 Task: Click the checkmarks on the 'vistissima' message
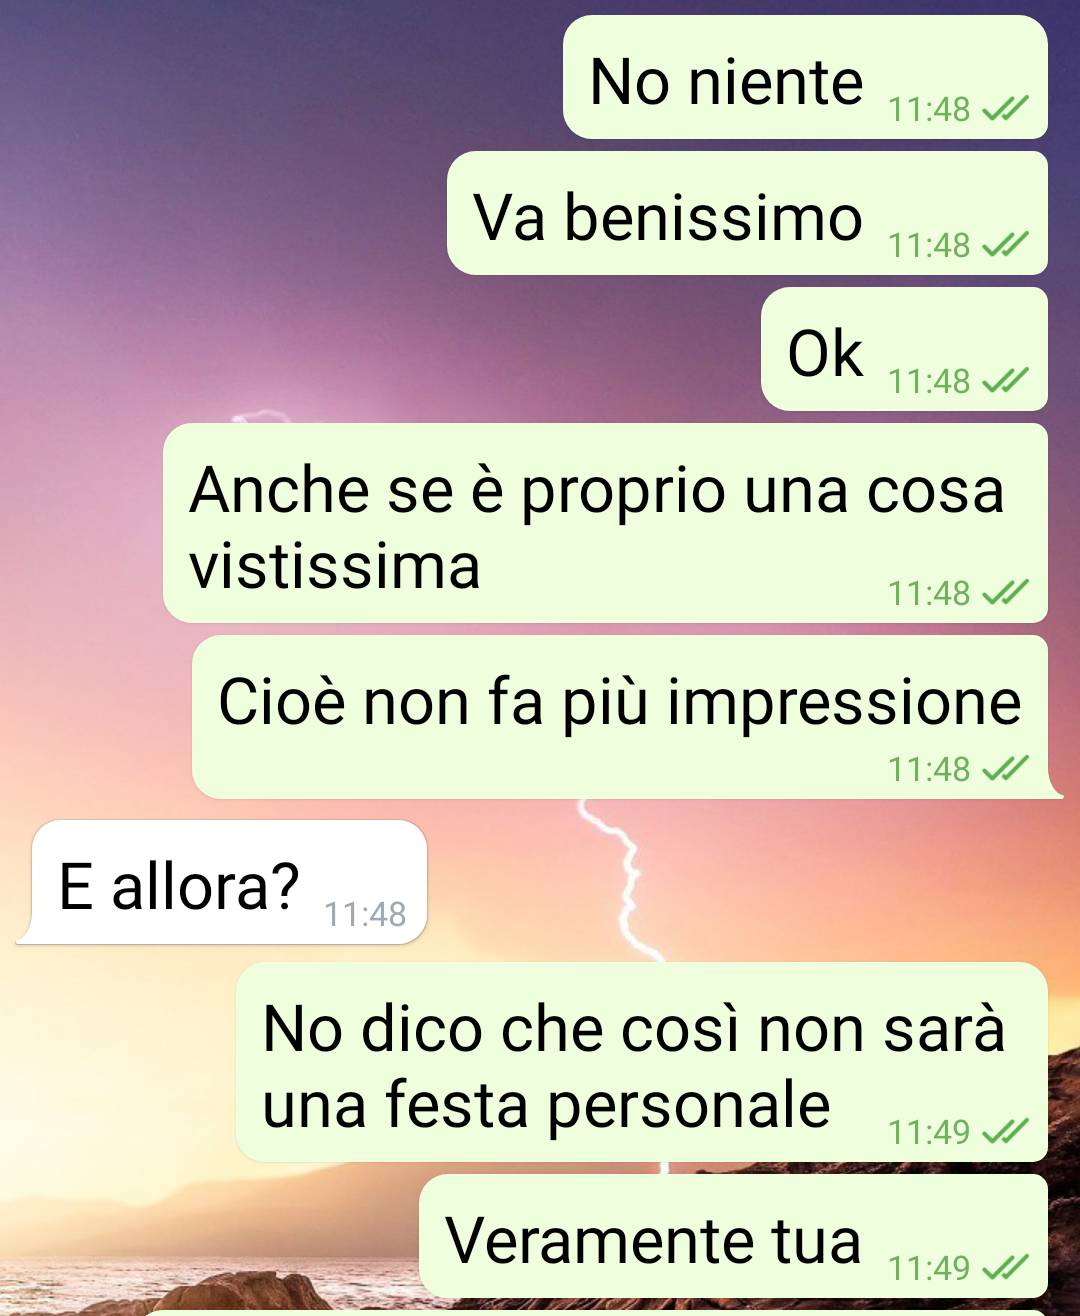tap(1004, 592)
